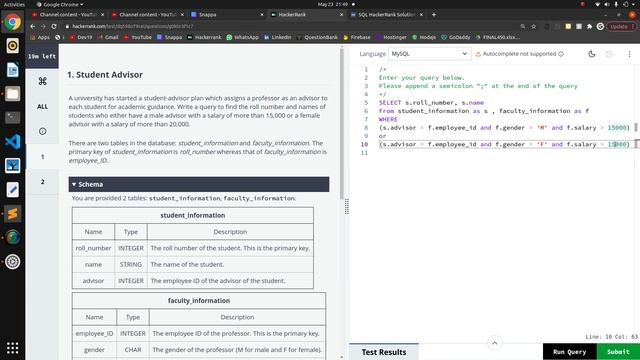Screen dimensions: 640x360
Task: Place cursor on code editor line 11
Action: pyautogui.click(x=506, y=153)
